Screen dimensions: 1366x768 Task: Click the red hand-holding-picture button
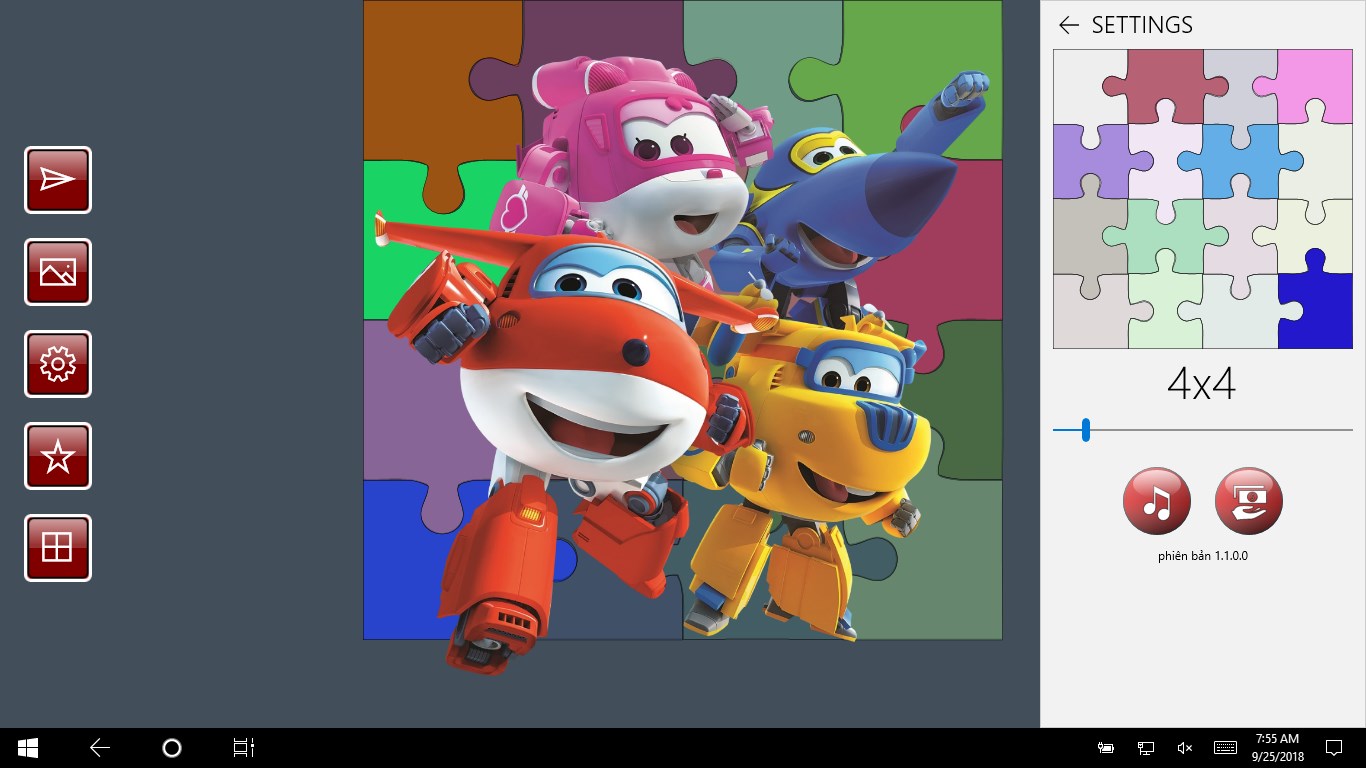pos(1249,501)
